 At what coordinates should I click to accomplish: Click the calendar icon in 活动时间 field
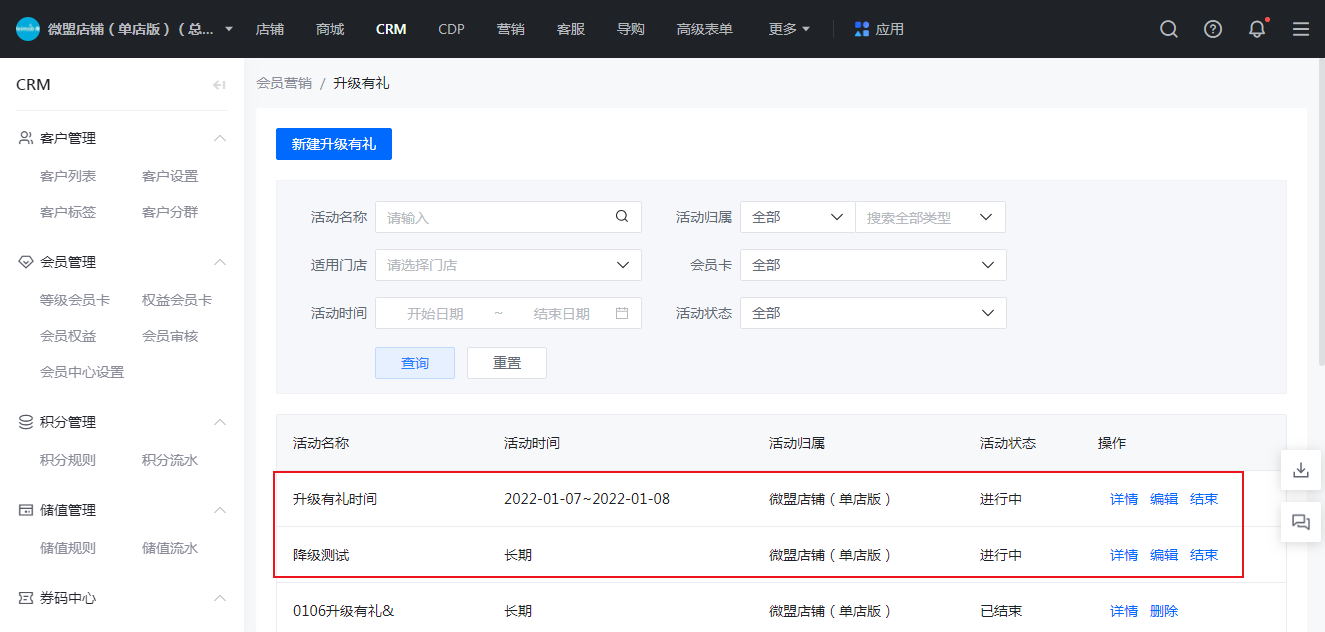(x=622, y=313)
